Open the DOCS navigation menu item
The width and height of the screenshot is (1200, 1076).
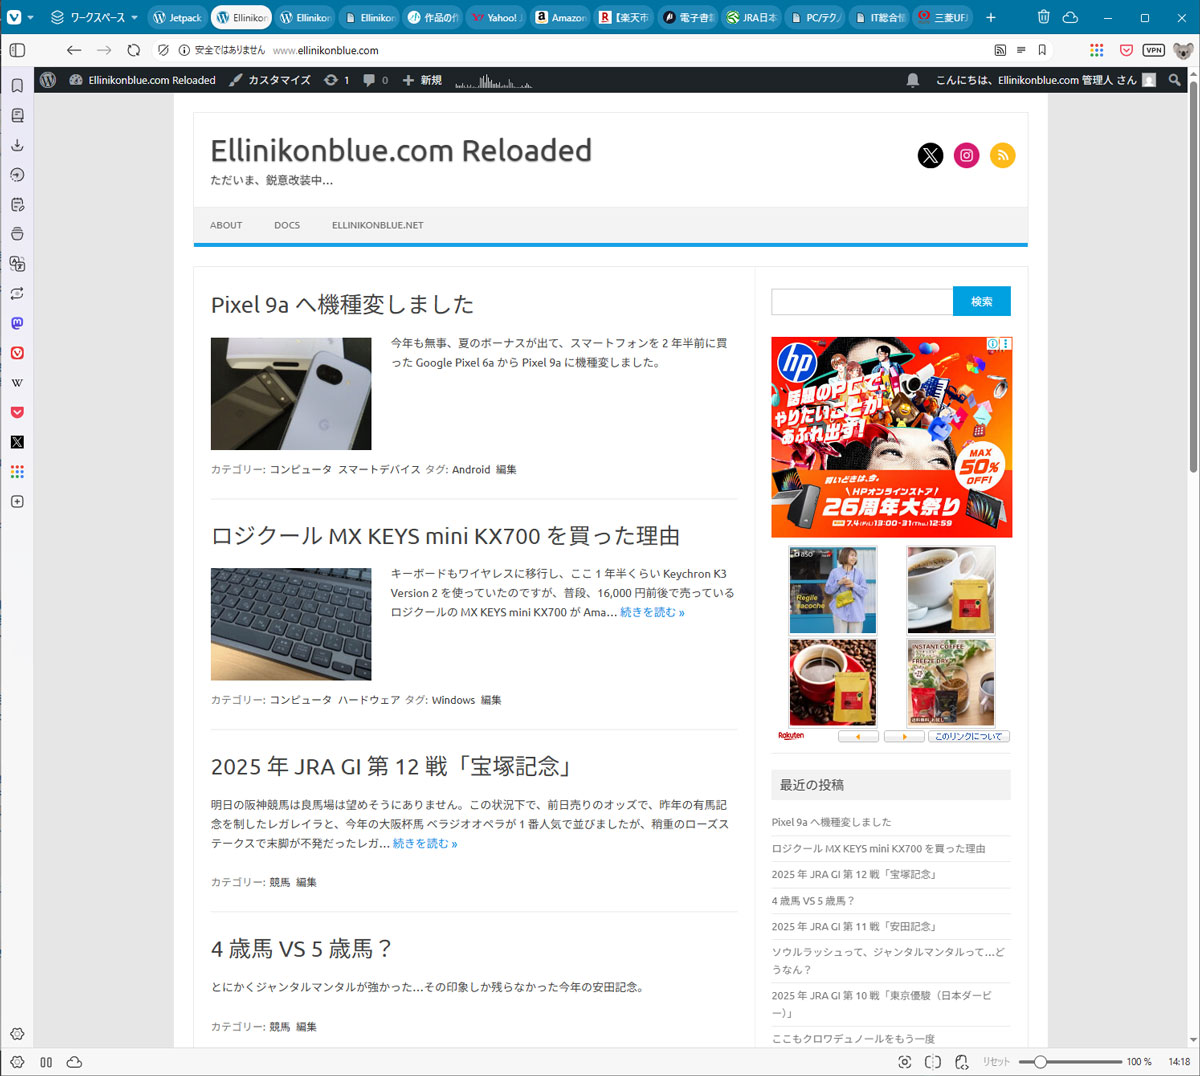click(x=287, y=225)
